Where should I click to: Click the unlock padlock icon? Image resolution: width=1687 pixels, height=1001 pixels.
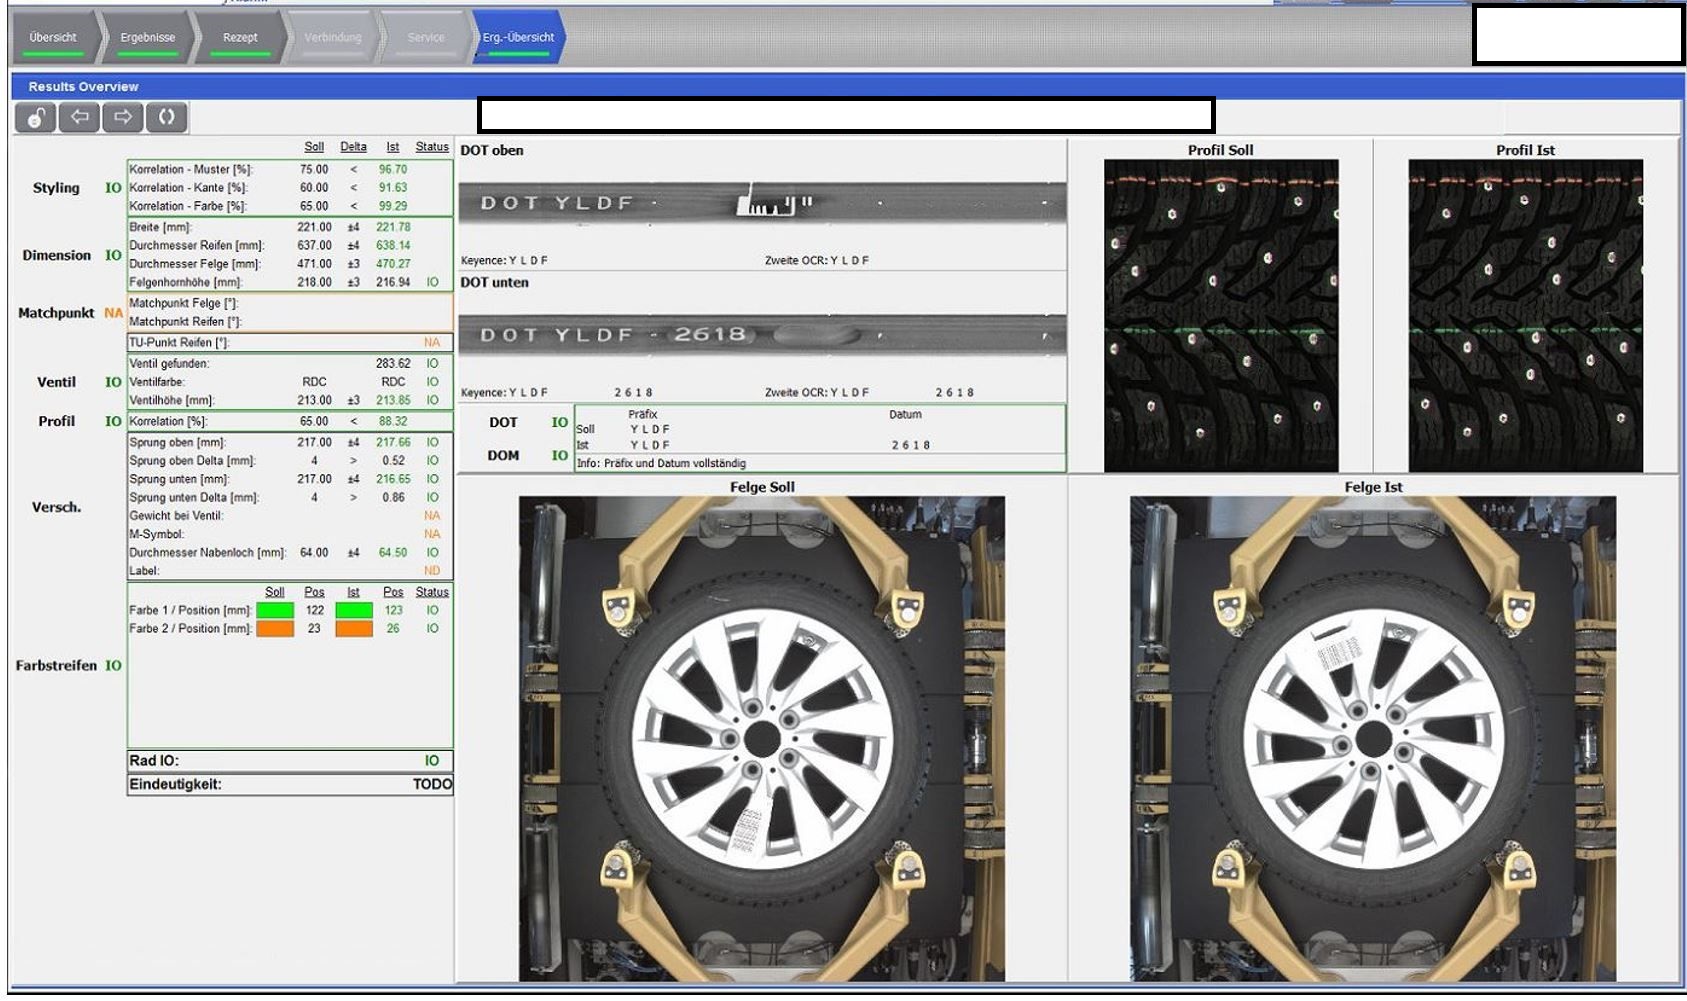pos(36,118)
